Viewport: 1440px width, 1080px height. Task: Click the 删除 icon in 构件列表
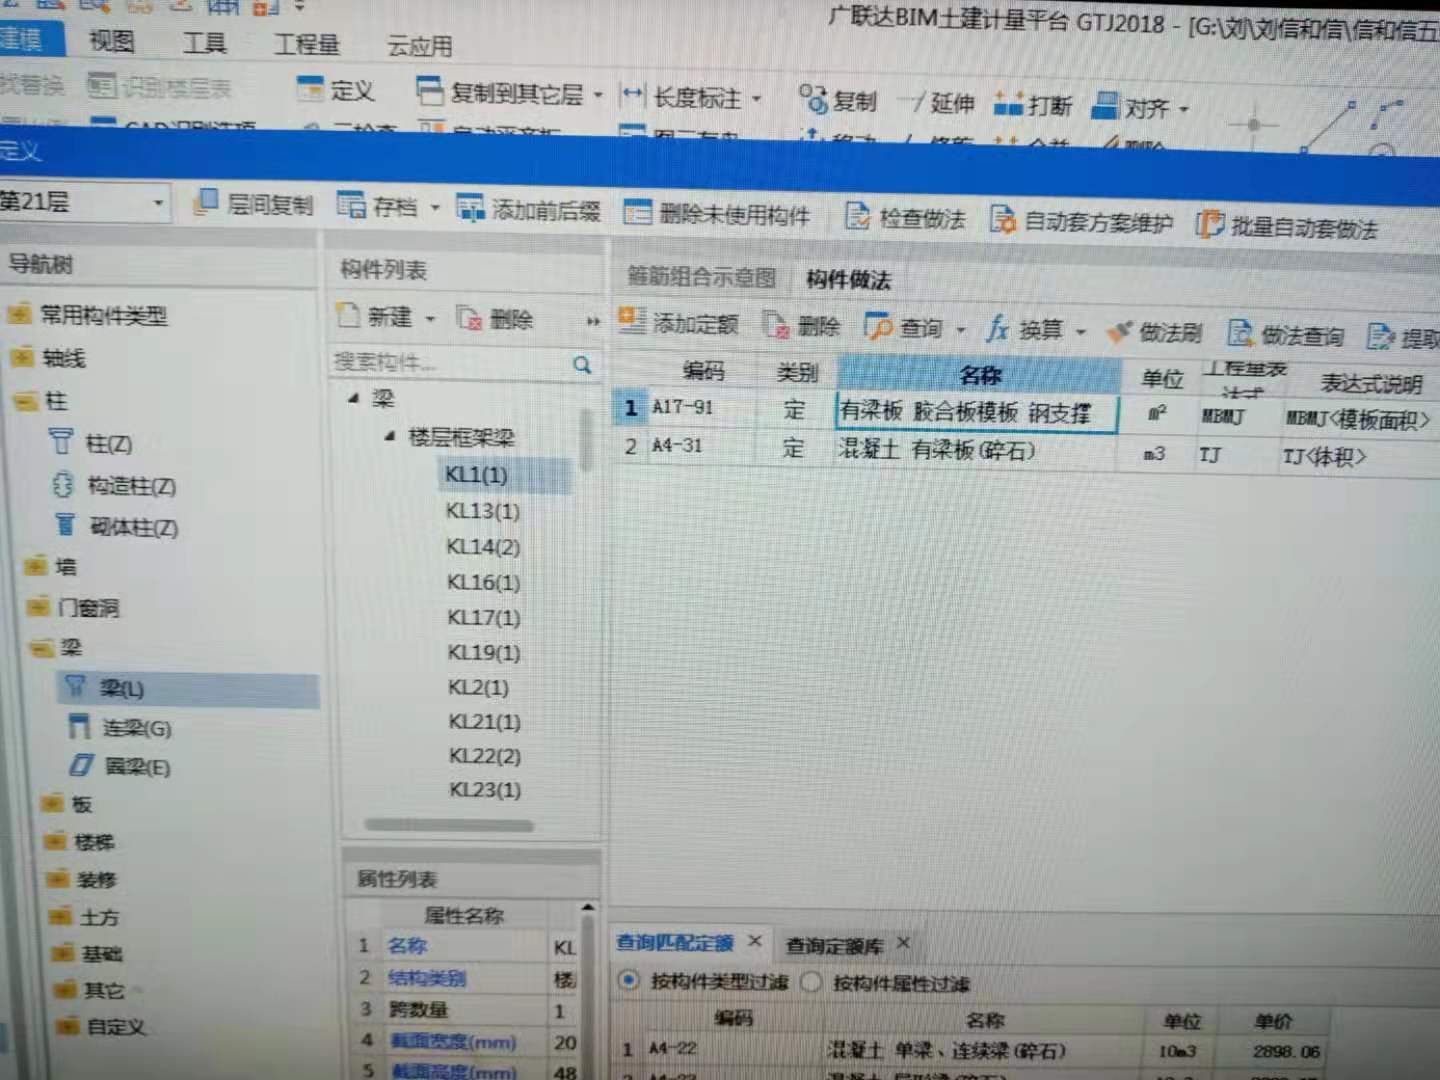tap(468, 318)
